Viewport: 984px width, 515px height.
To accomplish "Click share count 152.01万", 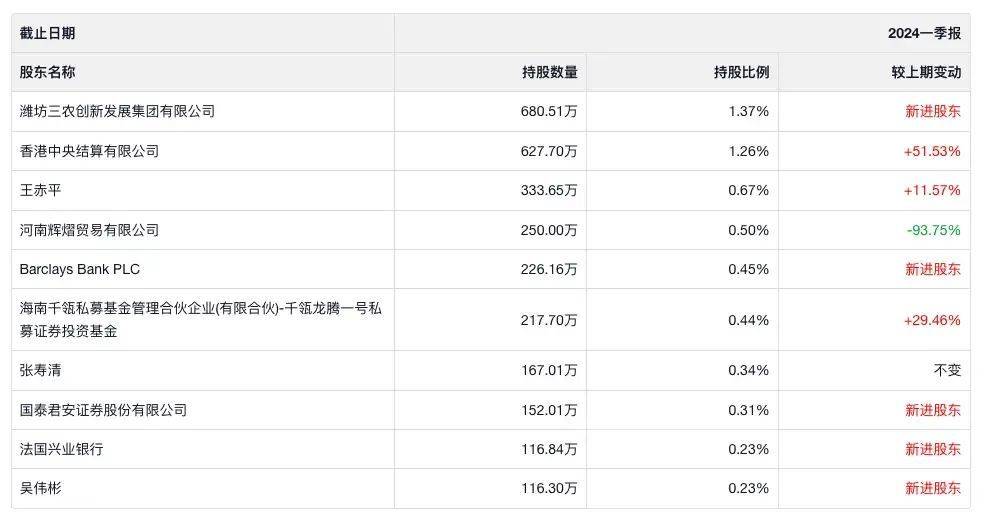I will 549,410.
